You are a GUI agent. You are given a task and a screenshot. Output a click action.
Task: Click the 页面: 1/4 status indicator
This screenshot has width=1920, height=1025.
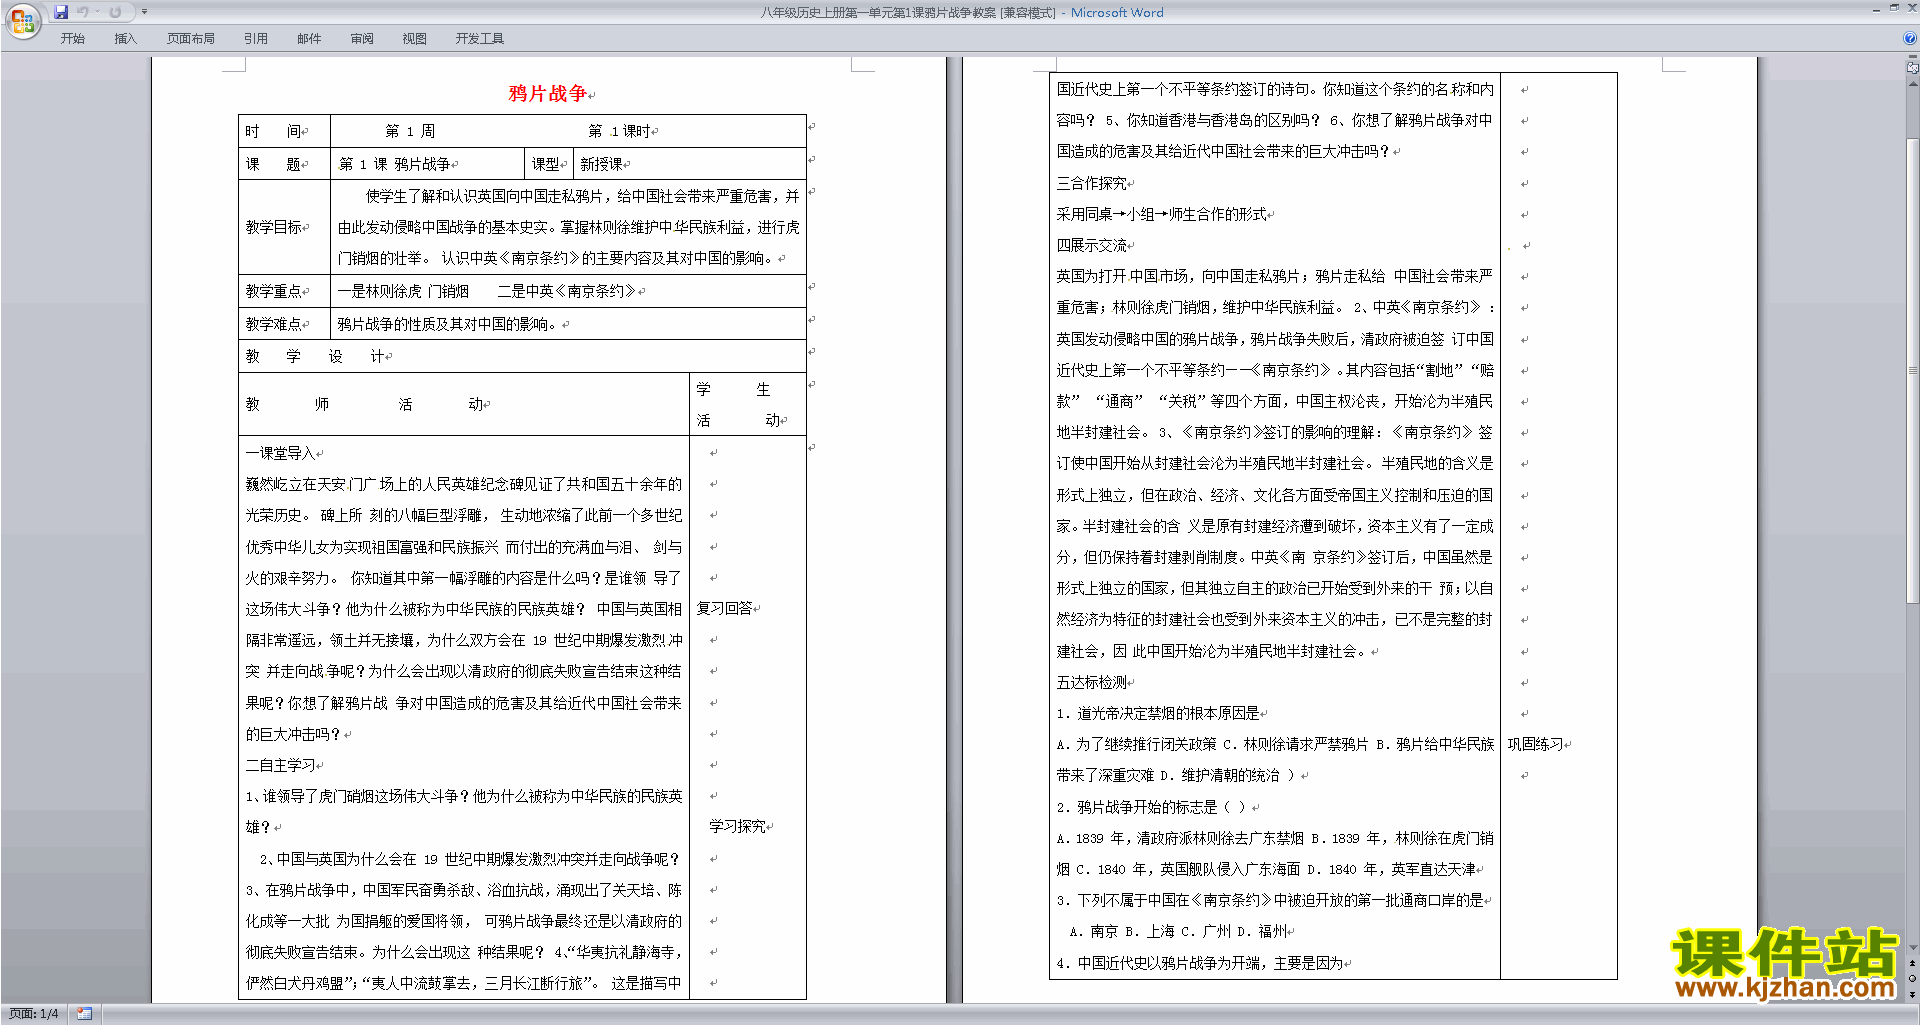click(x=34, y=1014)
